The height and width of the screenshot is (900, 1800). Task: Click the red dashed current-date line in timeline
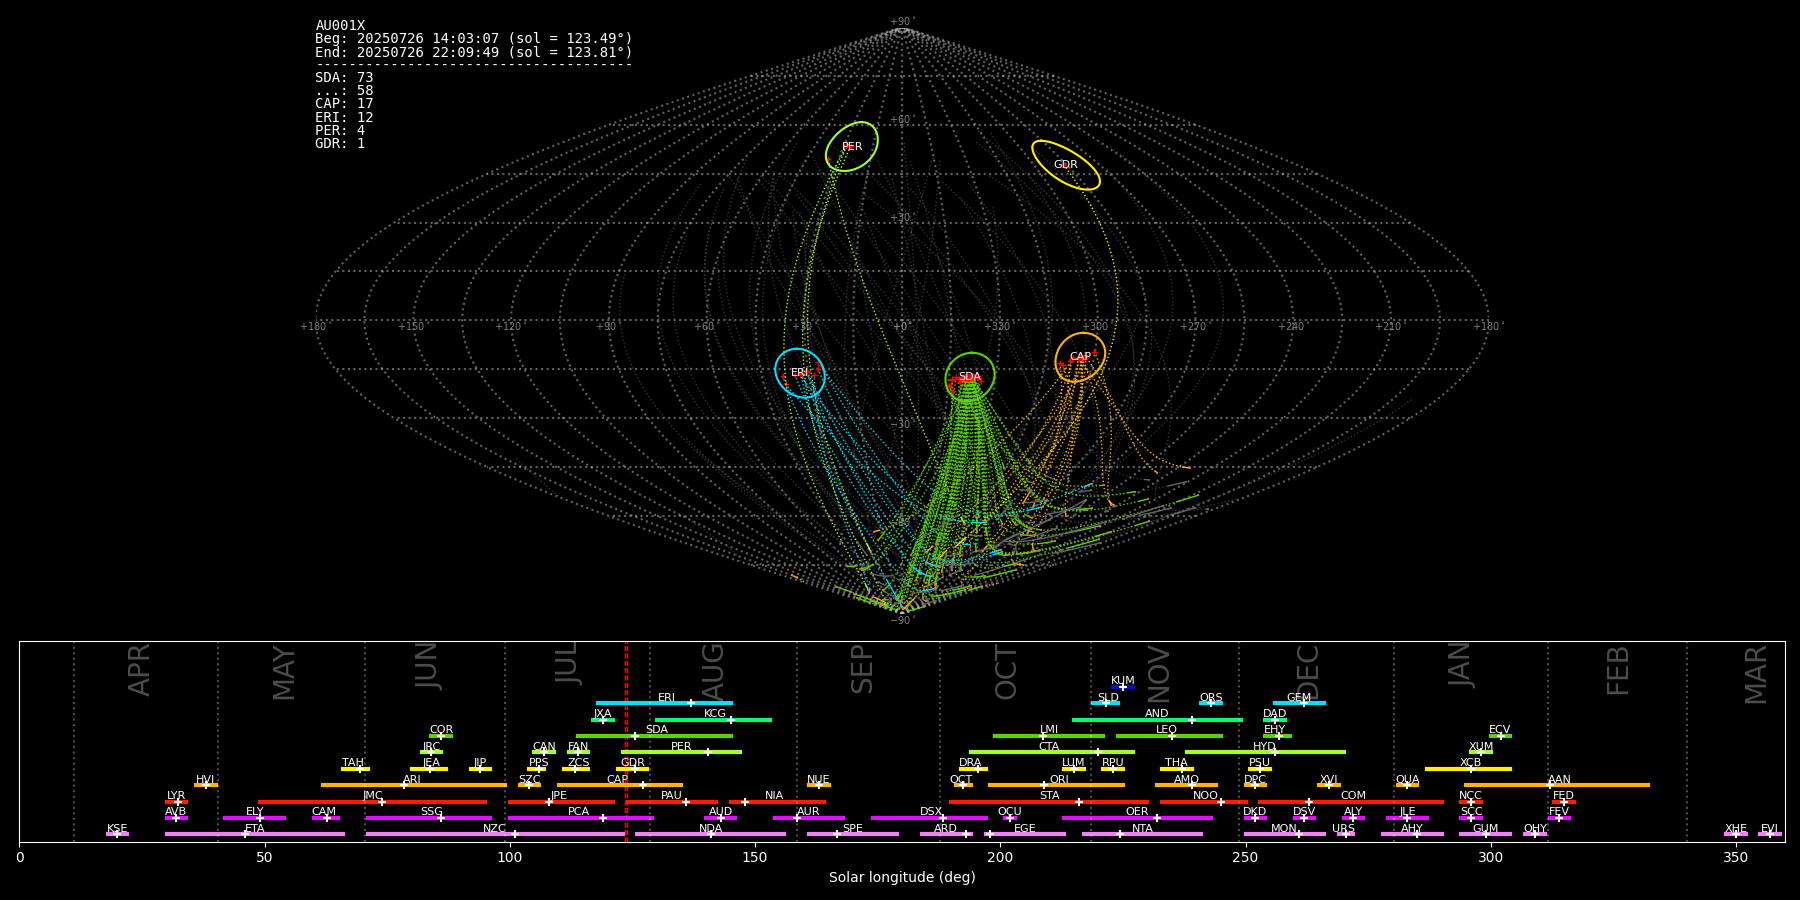[626, 741]
